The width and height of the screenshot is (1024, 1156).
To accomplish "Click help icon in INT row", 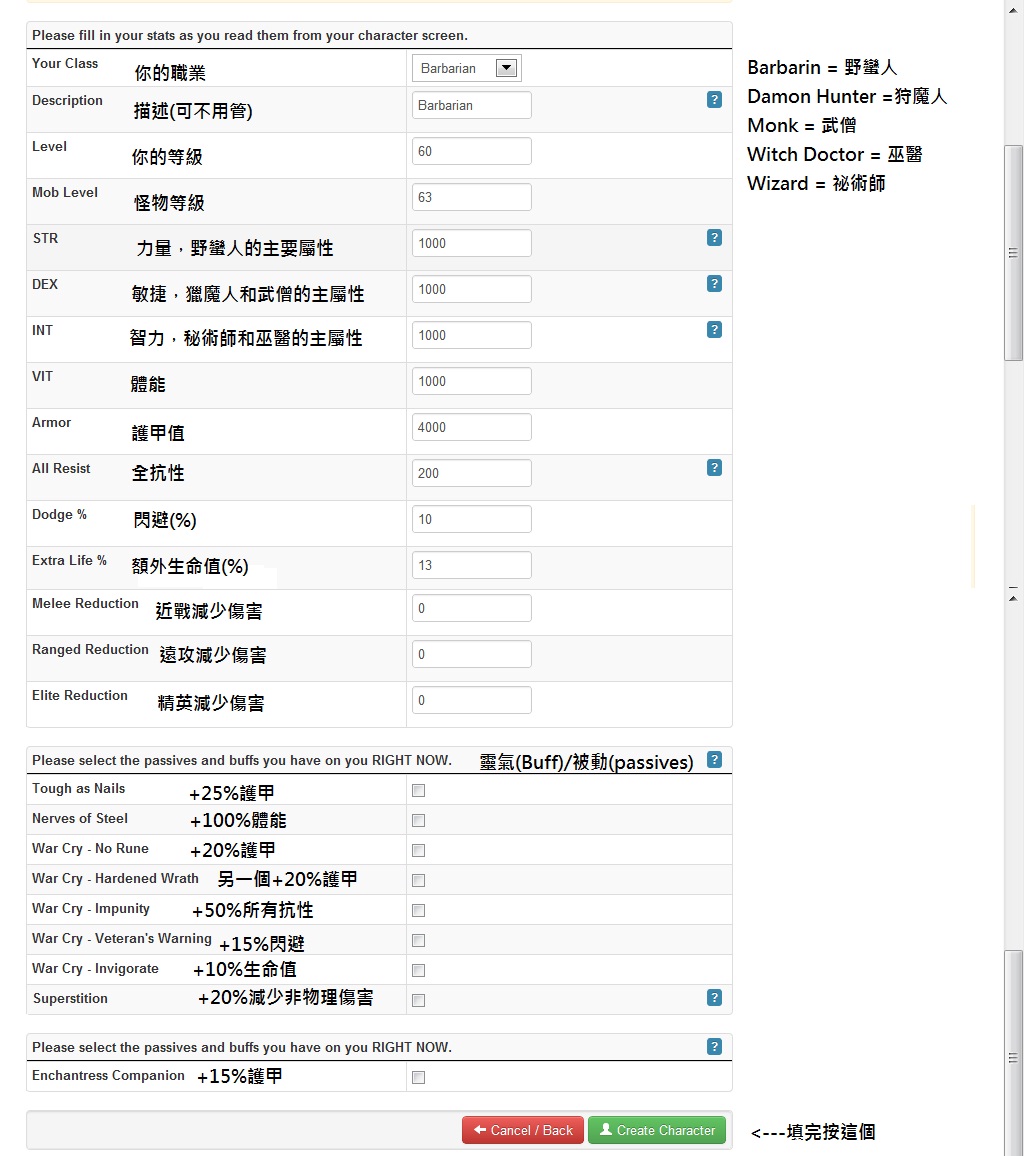I will point(714,330).
